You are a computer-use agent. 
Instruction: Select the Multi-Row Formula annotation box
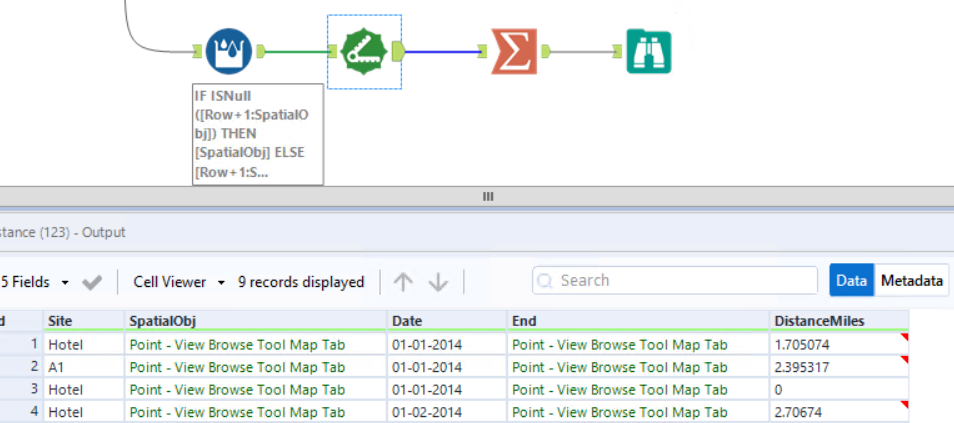pos(258,135)
